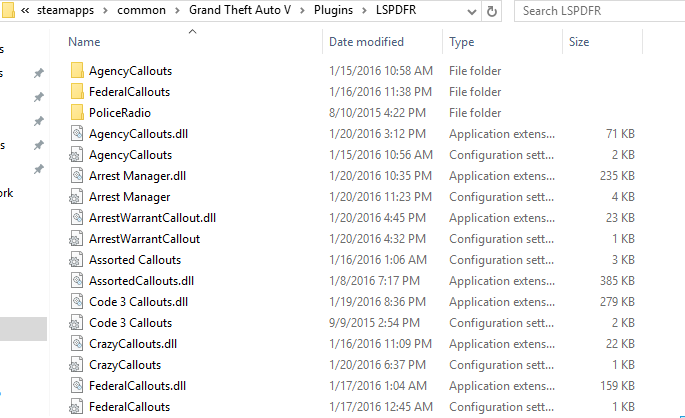Sort files by Type column header
Image resolution: width=685 pixels, height=418 pixels.
tap(461, 42)
